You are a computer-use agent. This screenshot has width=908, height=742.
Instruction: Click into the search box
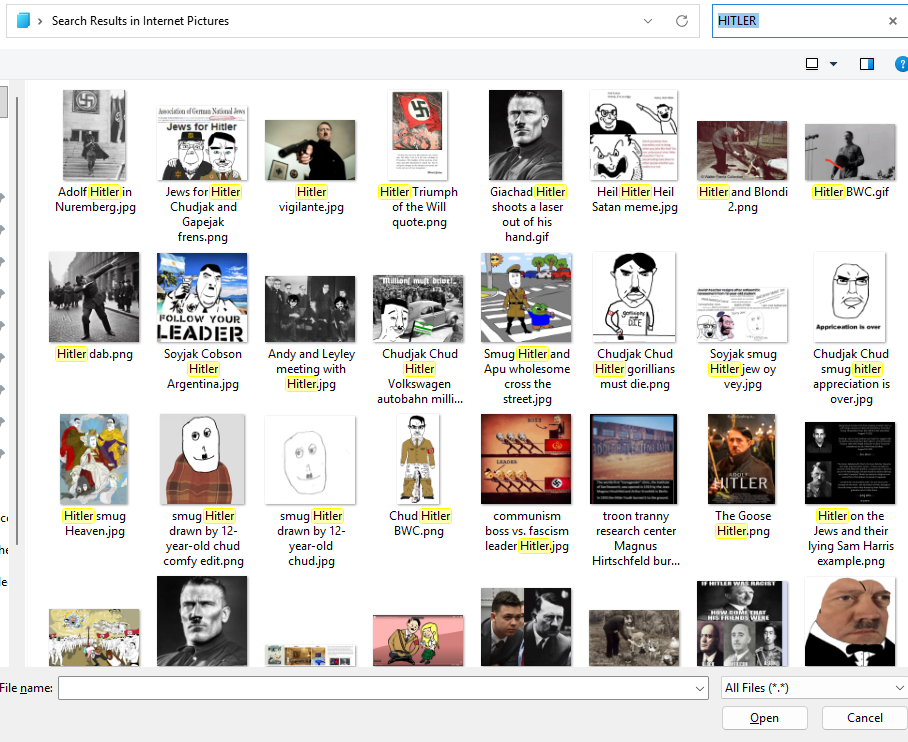click(799, 21)
